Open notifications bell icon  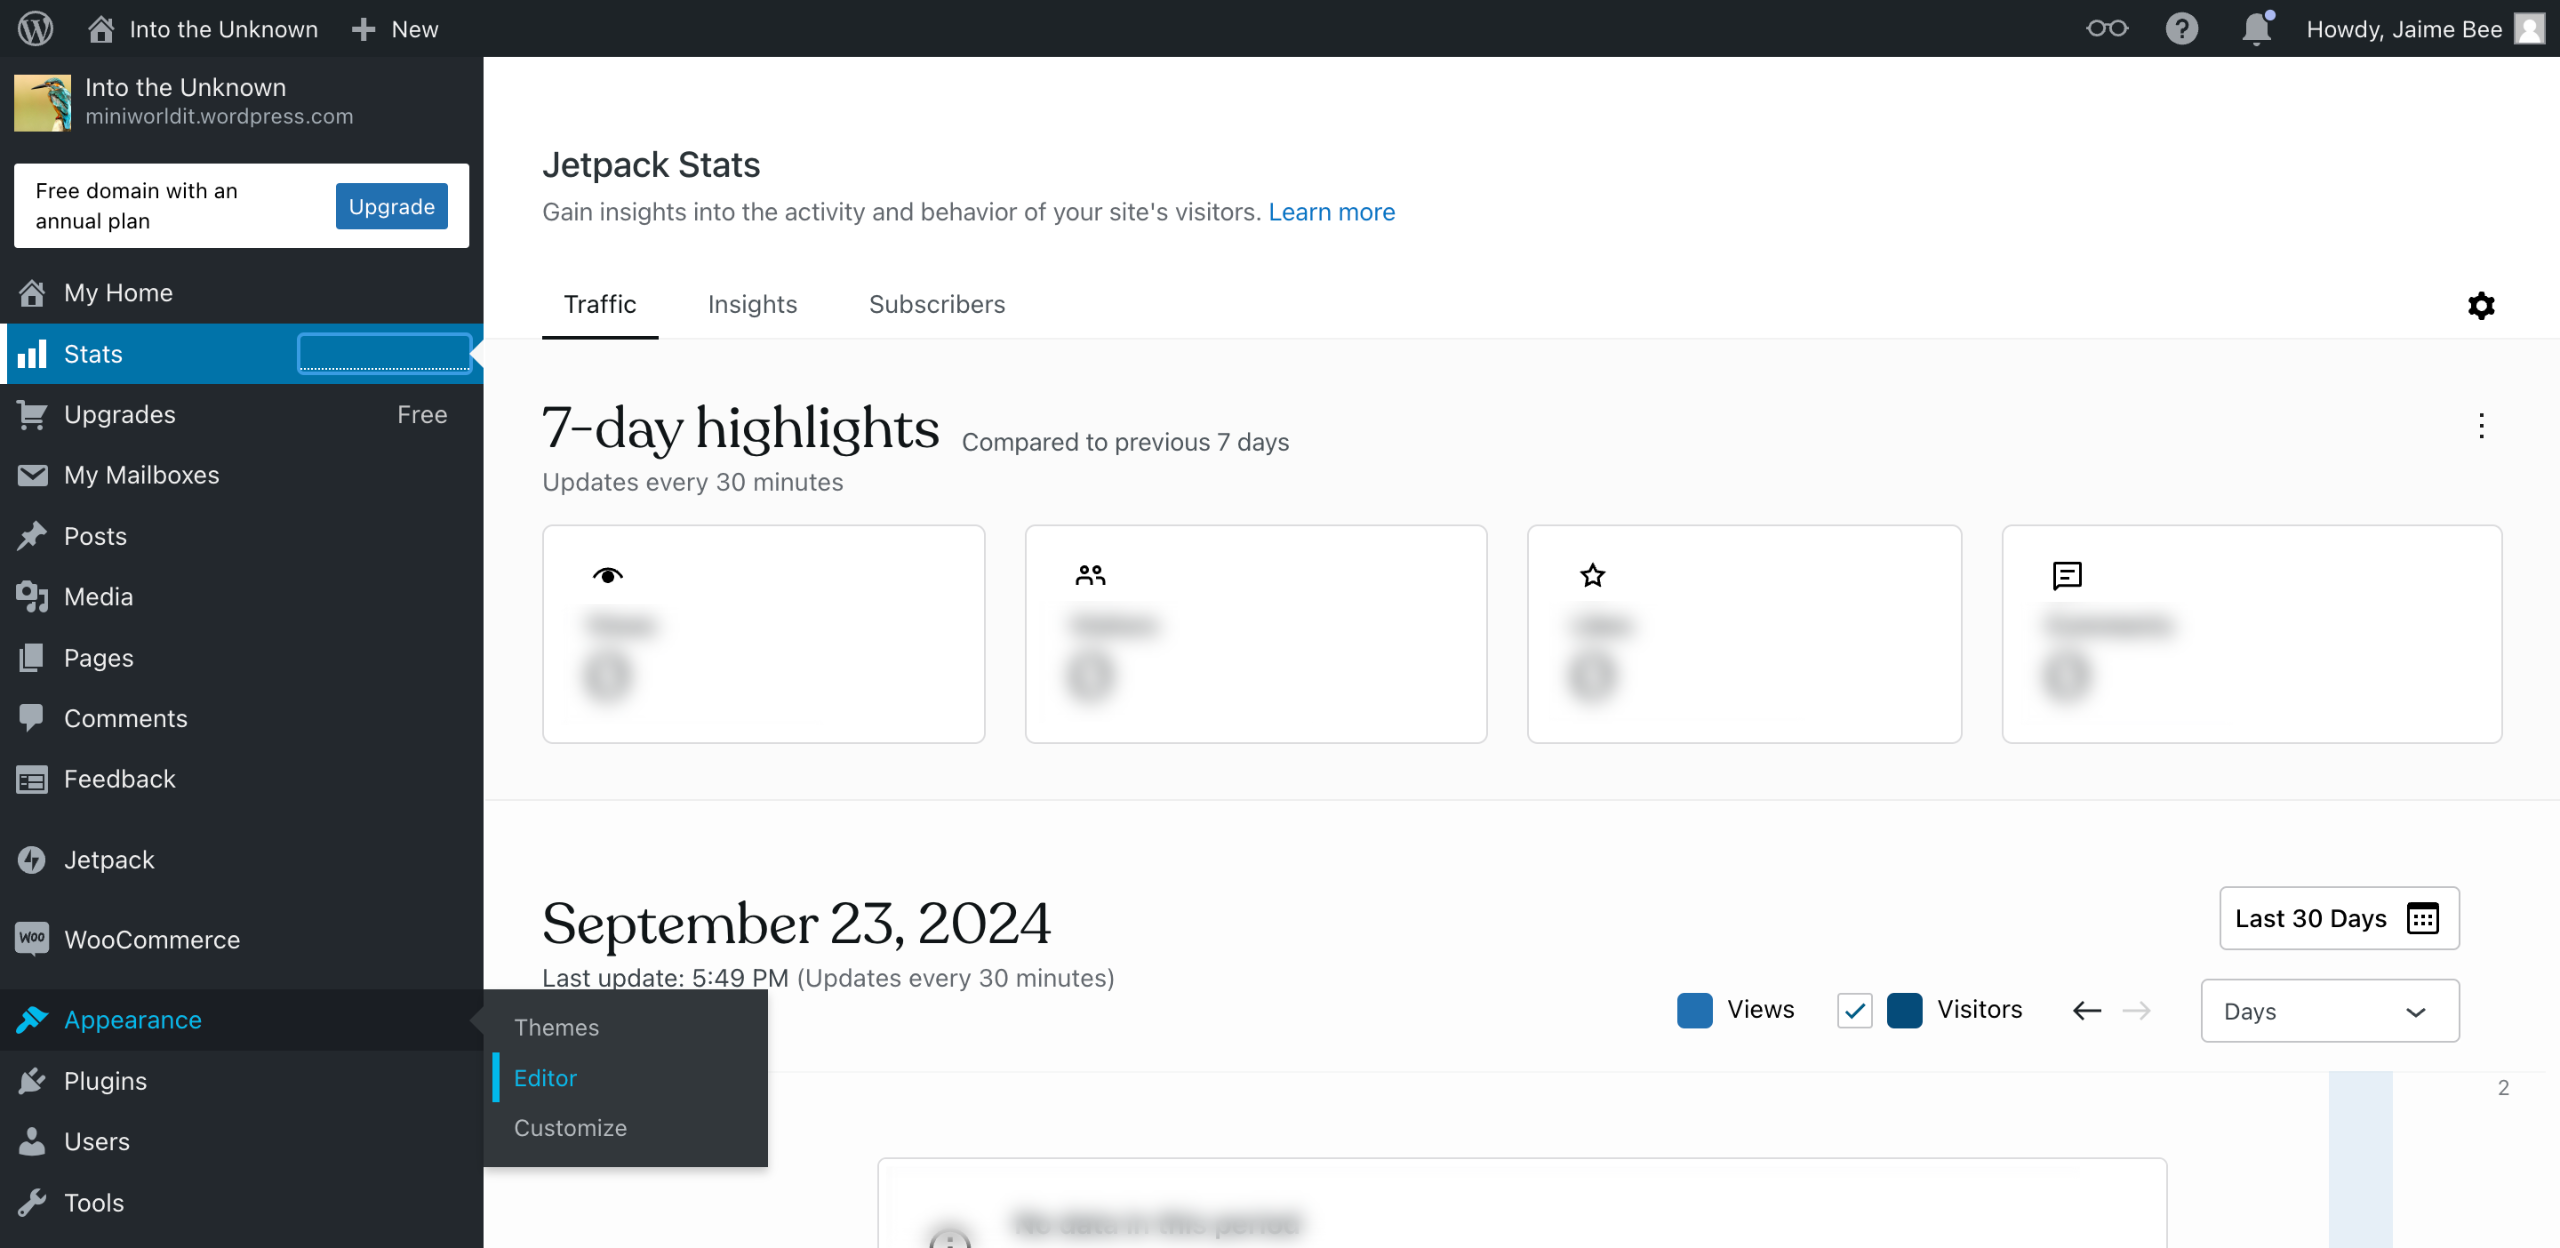click(2256, 28)
